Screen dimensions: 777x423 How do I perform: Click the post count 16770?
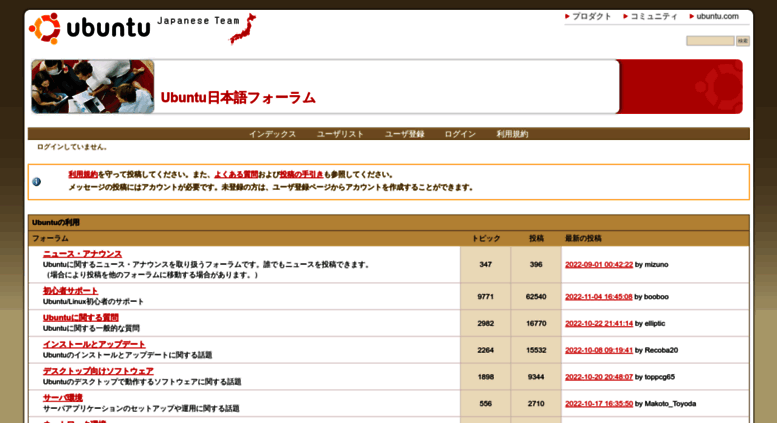(536, 323)
